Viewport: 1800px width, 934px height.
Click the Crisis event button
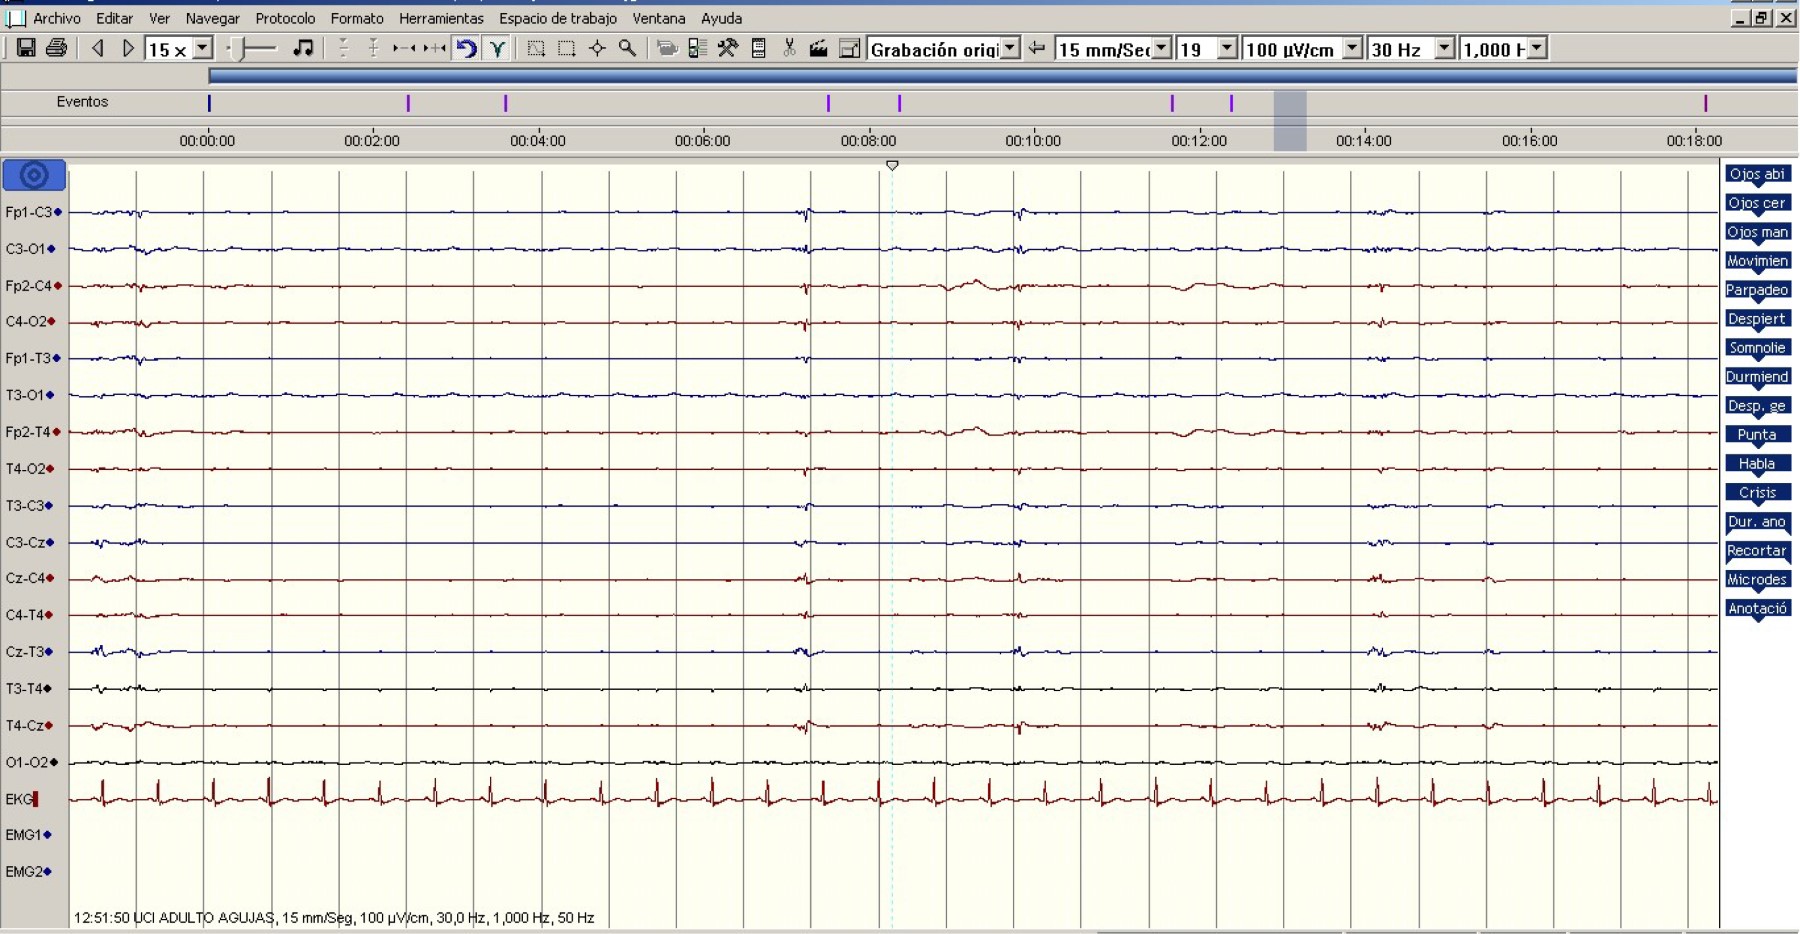click(1757, 493)
